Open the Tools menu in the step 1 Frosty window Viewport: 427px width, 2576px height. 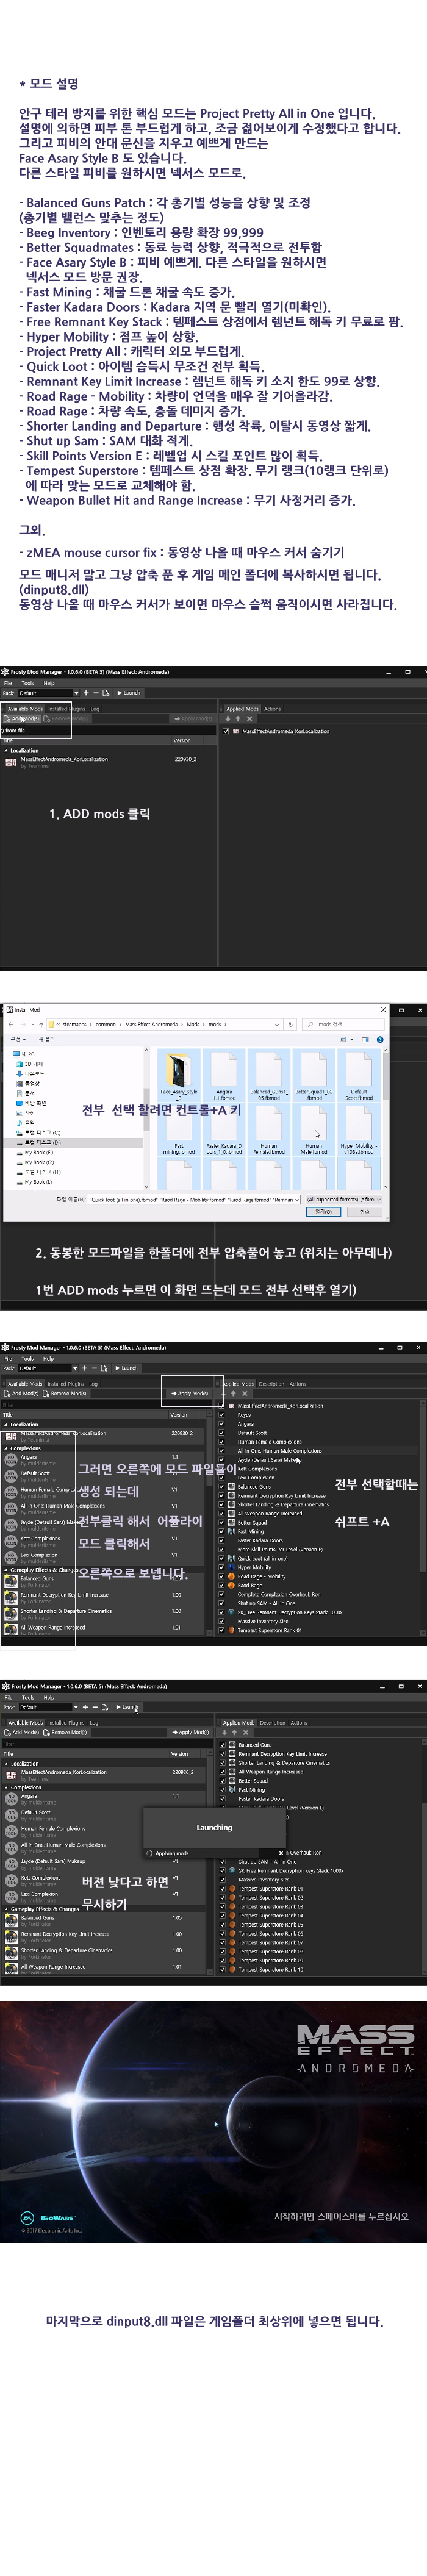(x=27, y=683)
